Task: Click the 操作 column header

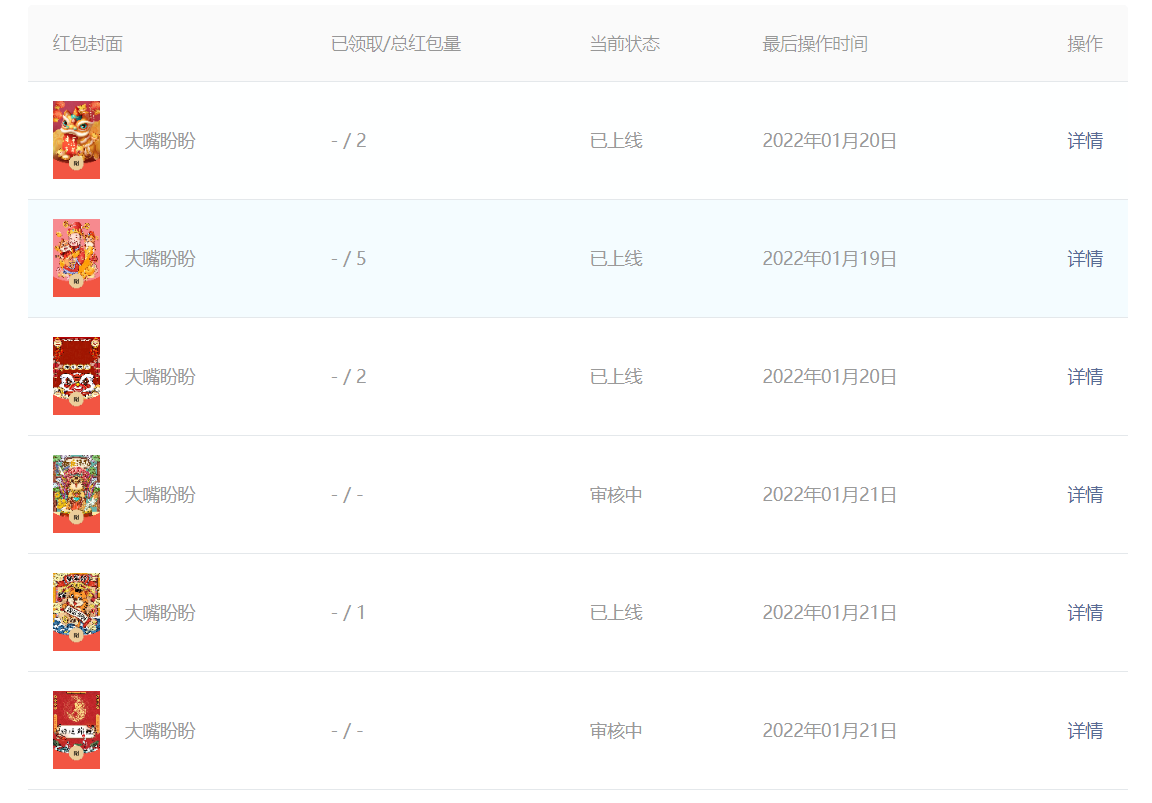Action: click(x=1085, y=43)
